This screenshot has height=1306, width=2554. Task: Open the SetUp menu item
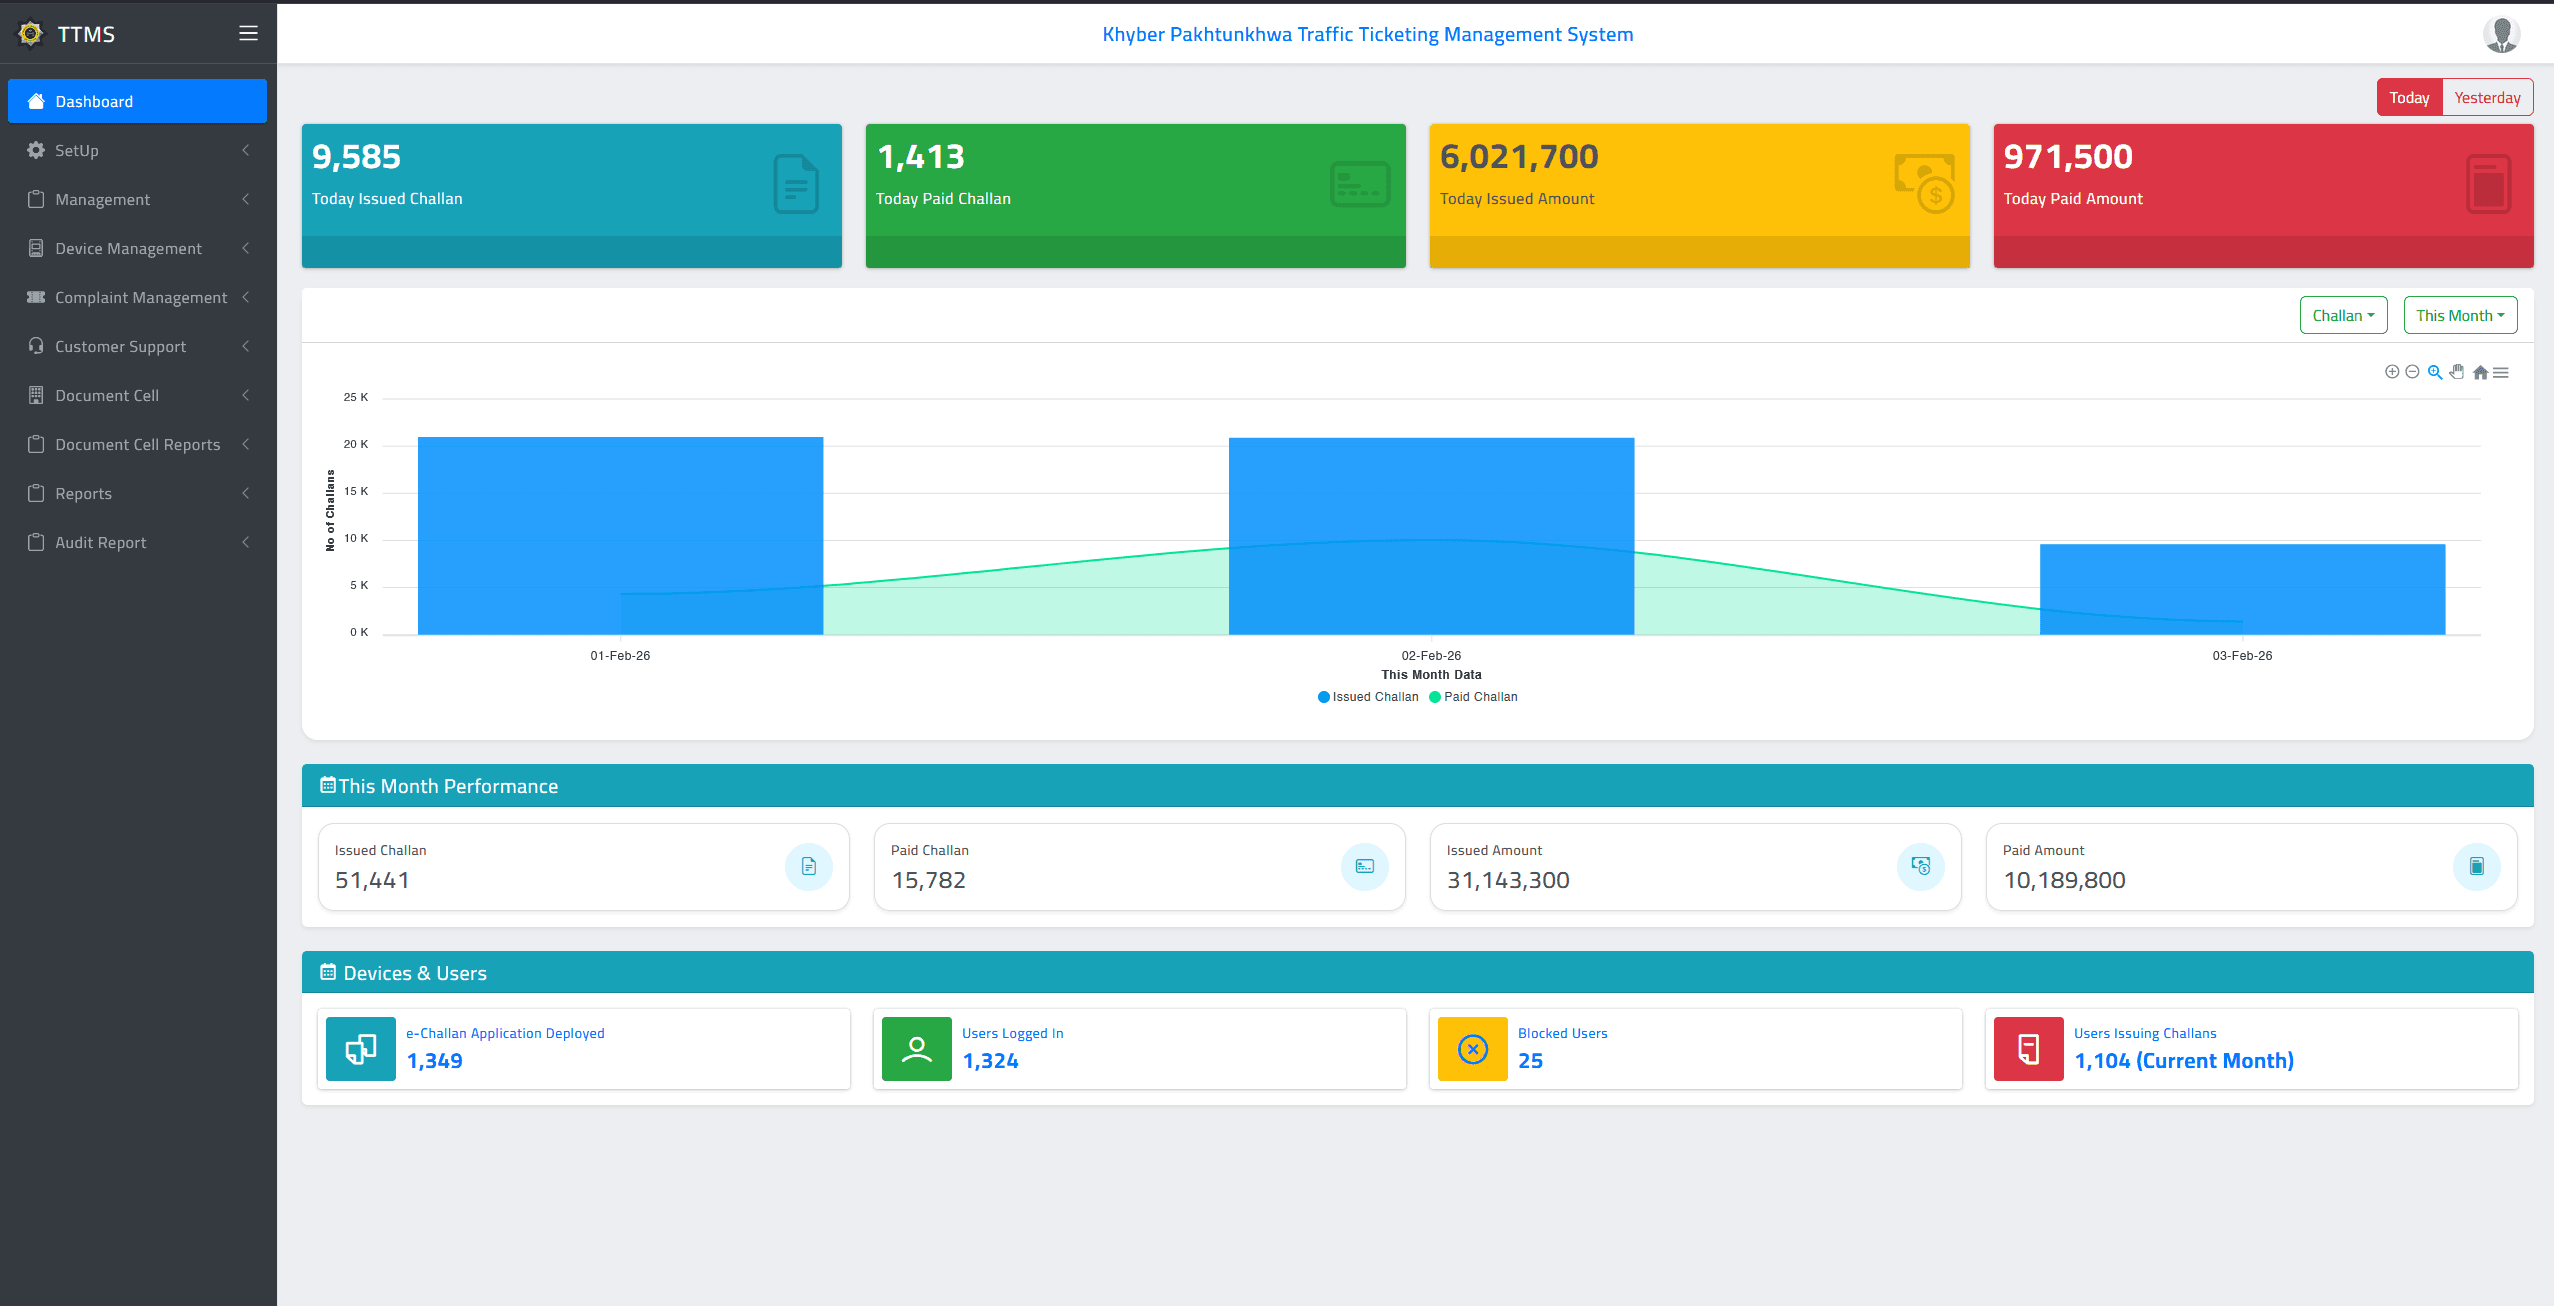pos(137,150)
